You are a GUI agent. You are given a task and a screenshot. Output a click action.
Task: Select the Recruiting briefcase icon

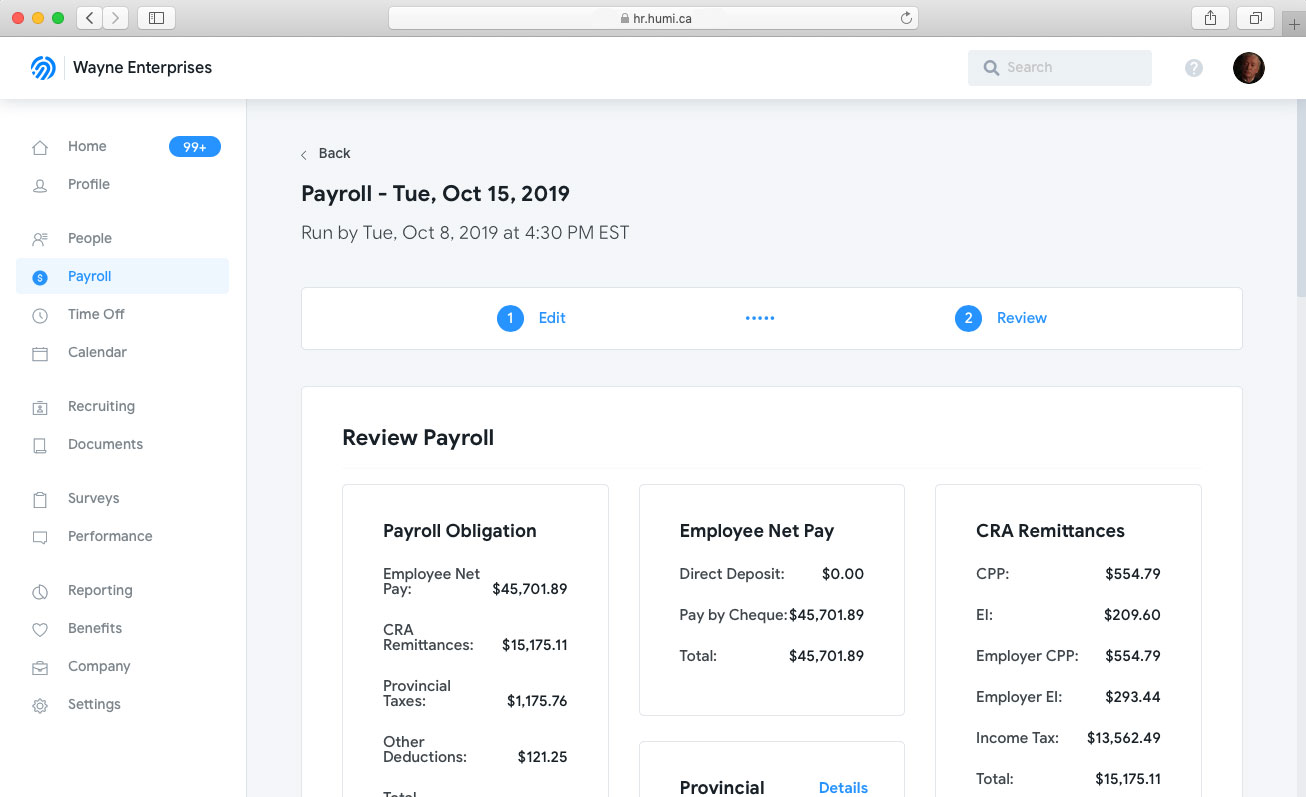click(x=39, y=406)
